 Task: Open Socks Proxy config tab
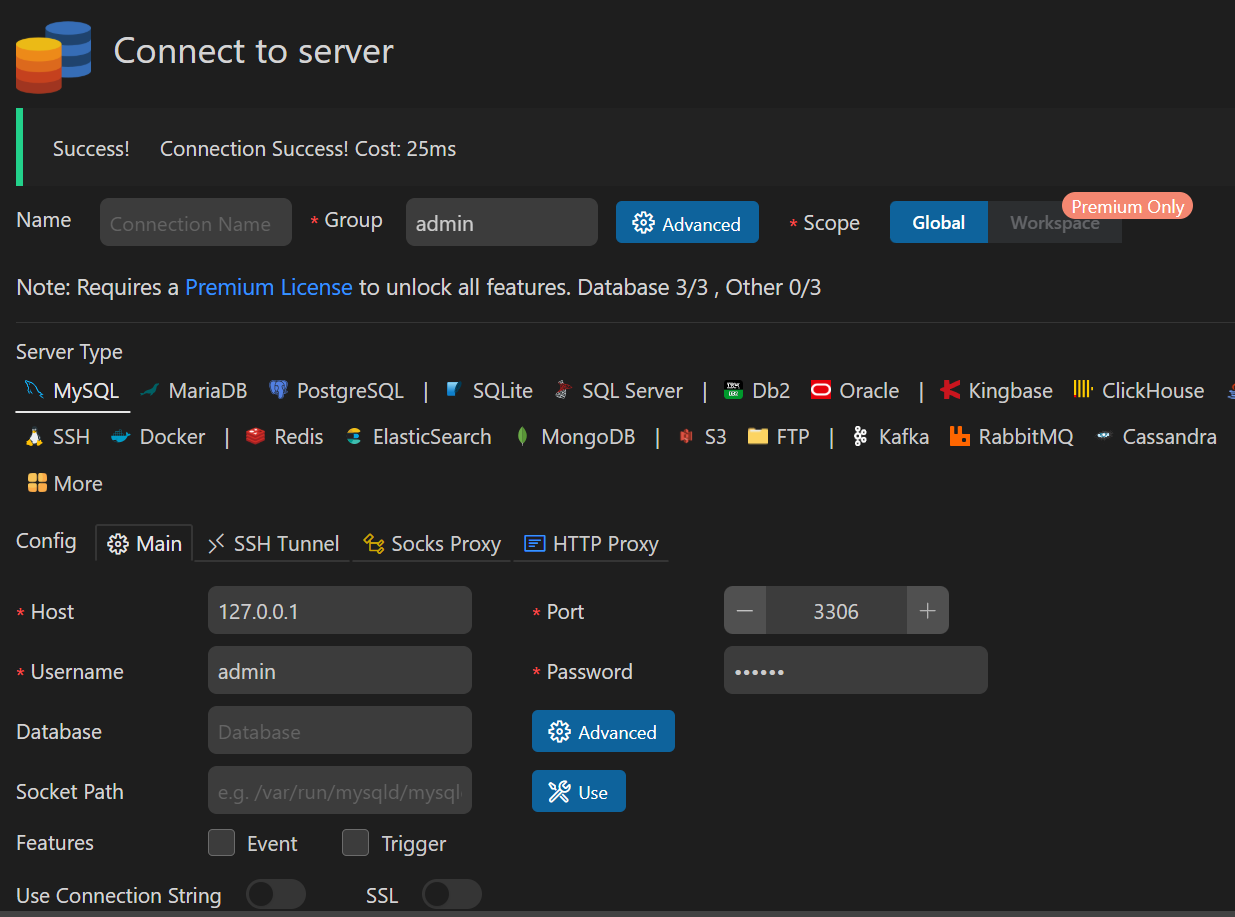point(431,543)
